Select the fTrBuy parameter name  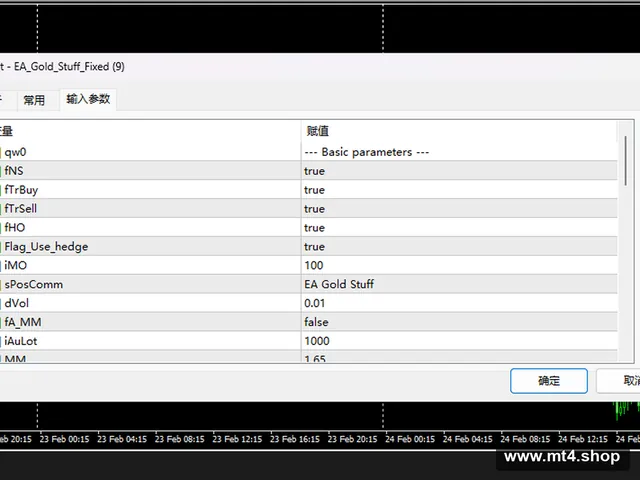pos(21,190)
